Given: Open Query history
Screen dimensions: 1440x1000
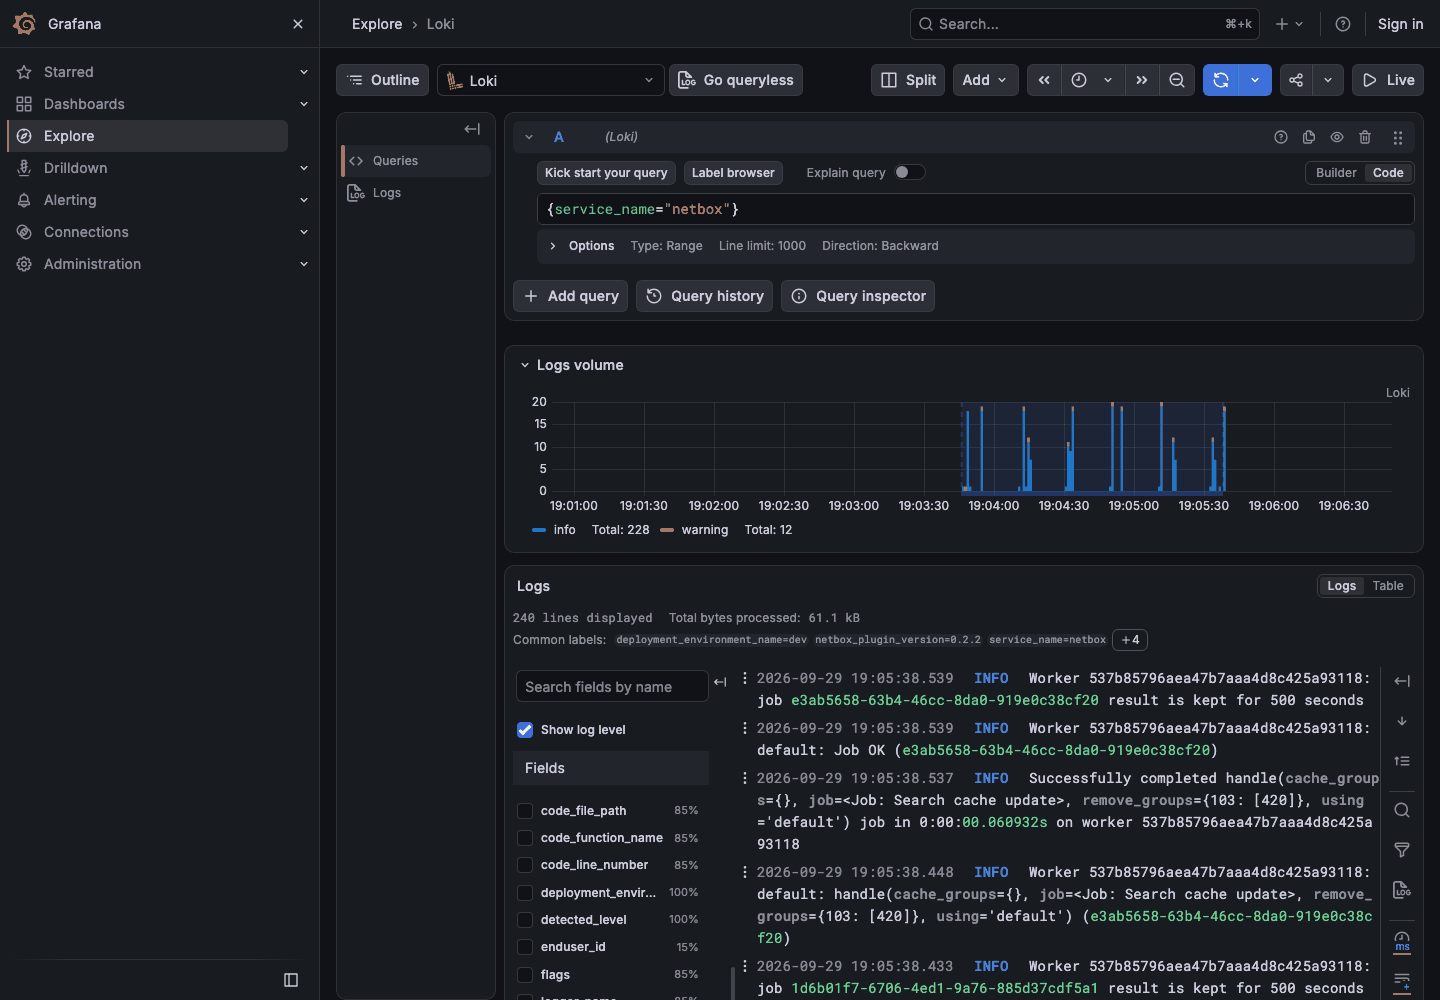Looking at the screenshot, I should (x=704, y=296).
